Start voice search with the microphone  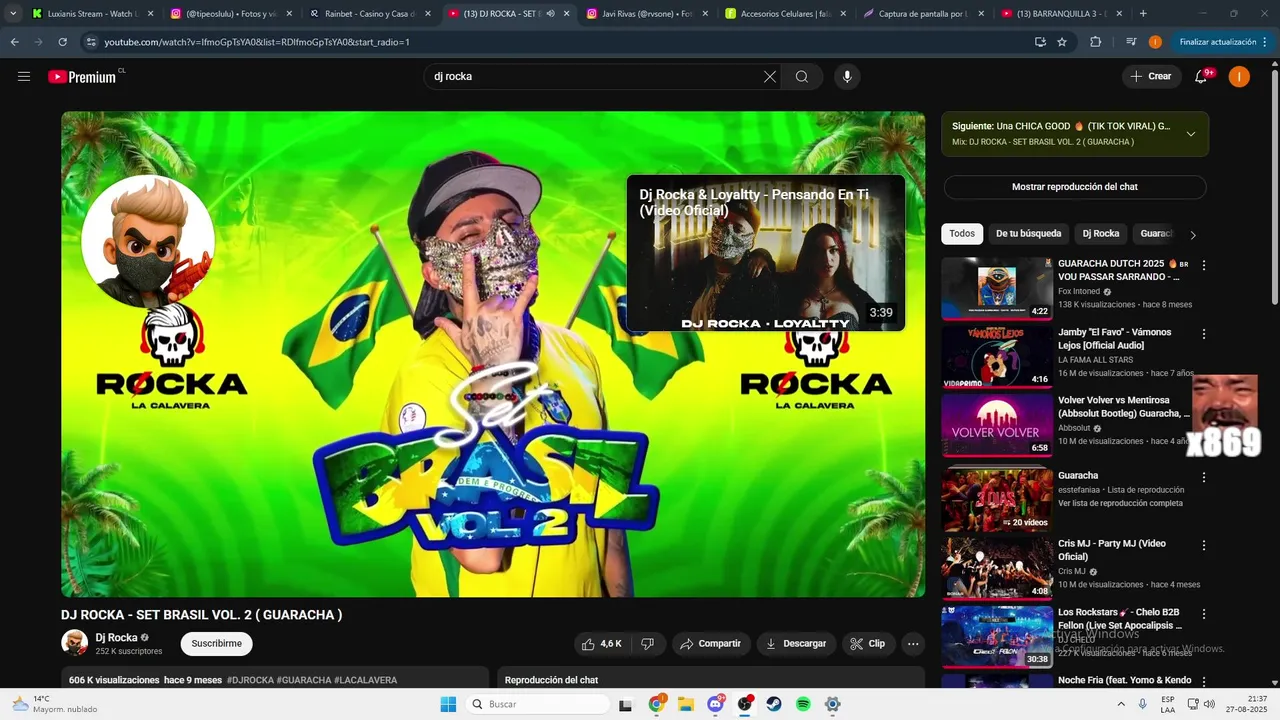[847, 76]
